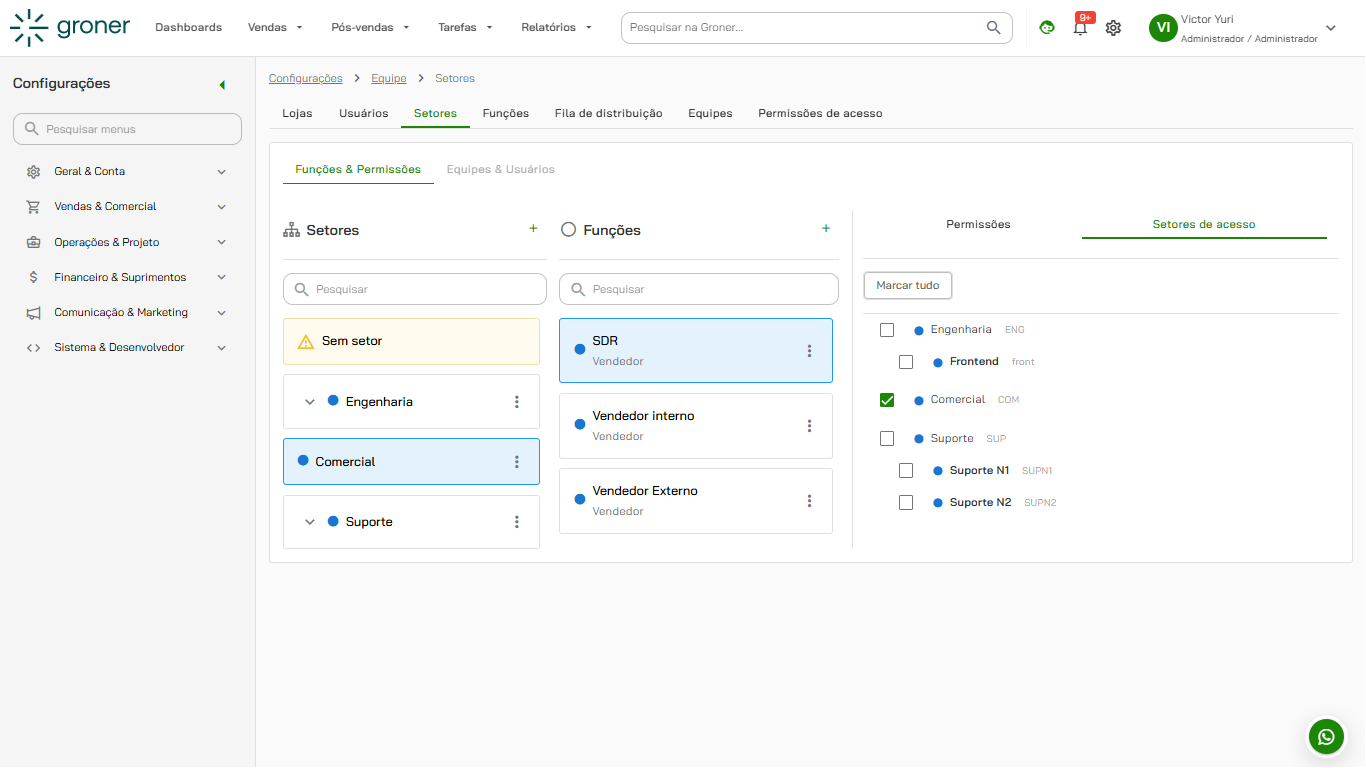This screenshot has width=1366, height=768.
Task: Open the notifications bell icon
Action: [1080, 28]
